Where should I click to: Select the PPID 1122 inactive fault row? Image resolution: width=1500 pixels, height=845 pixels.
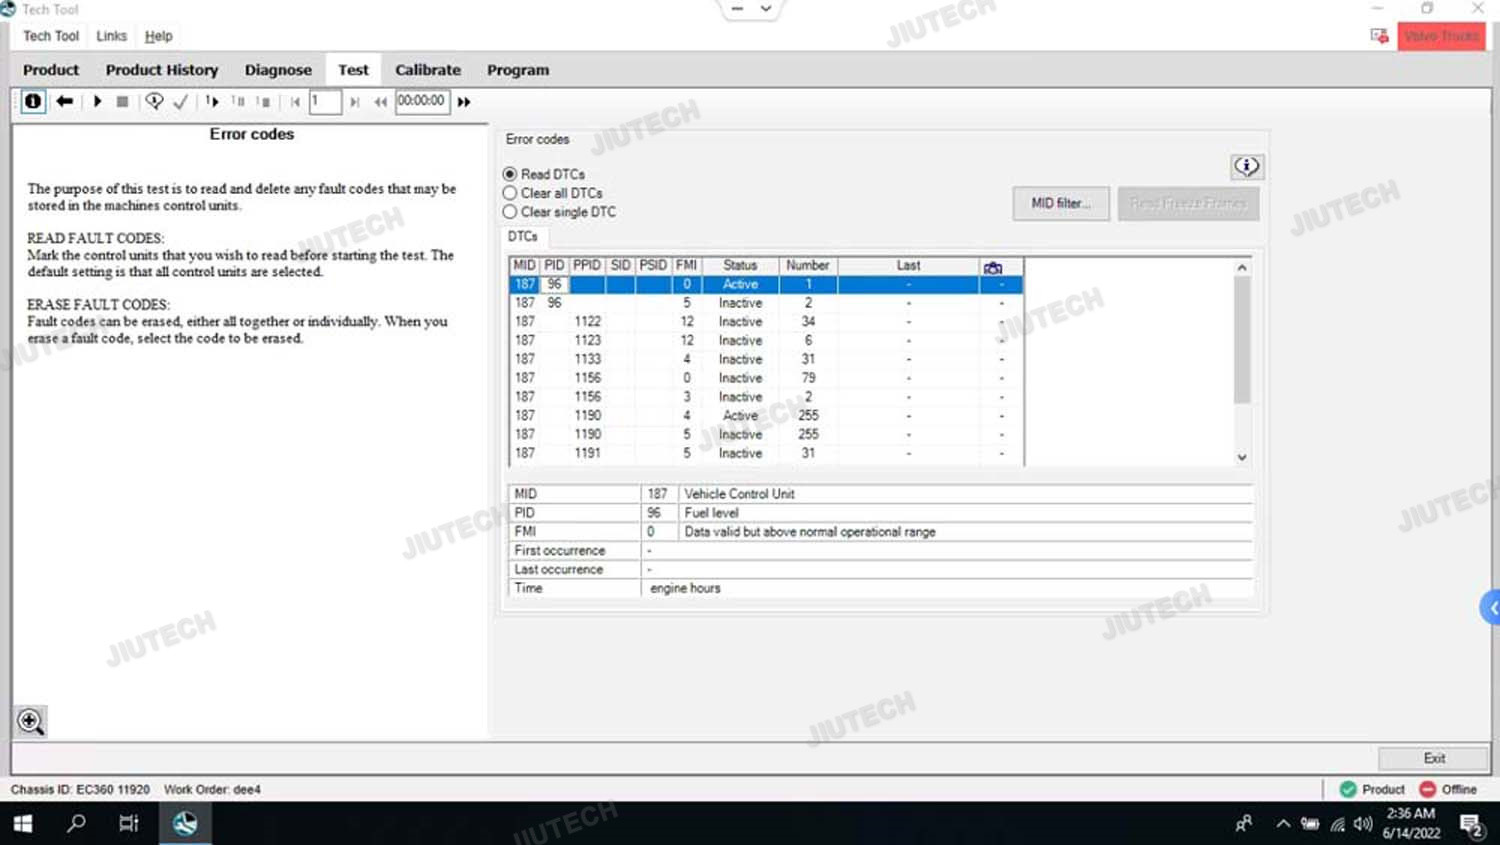click(x=740, y=322)
